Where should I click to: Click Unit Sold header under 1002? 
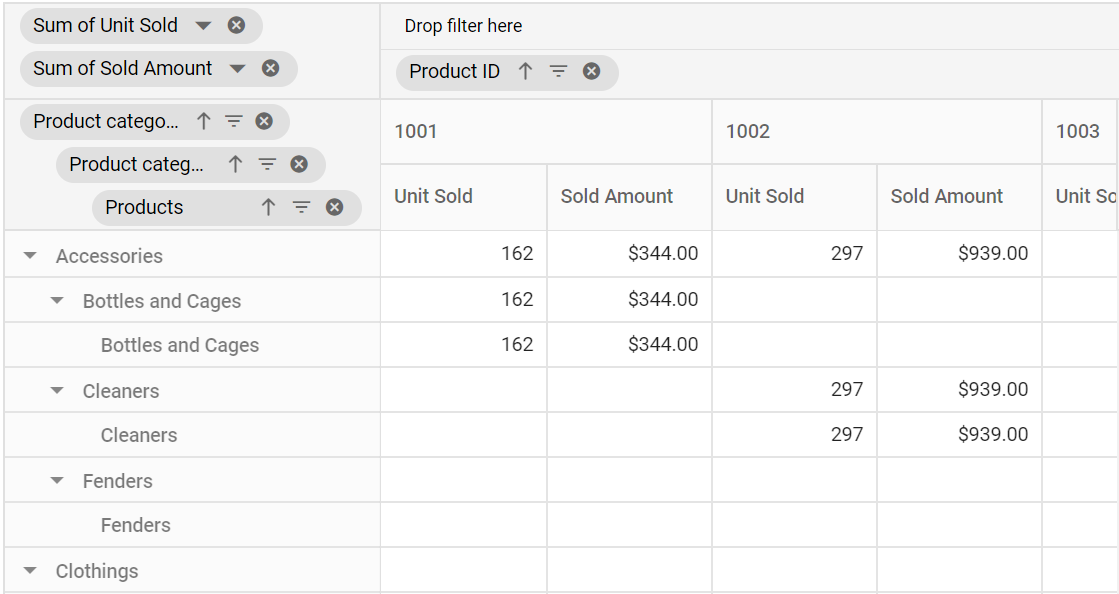pyautogui.click(x=794, y=196)
